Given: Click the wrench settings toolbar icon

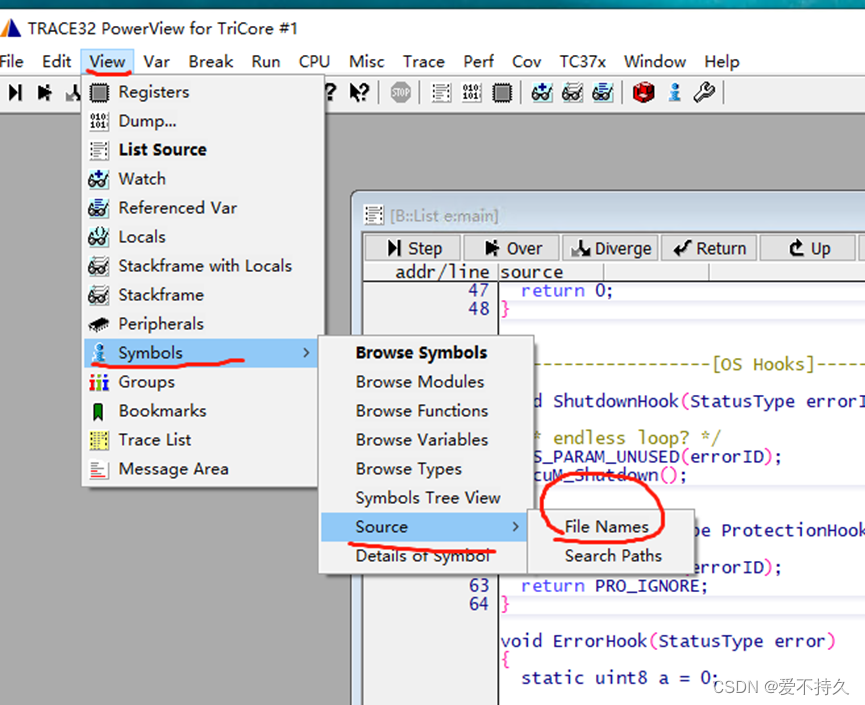Looking at the screenshot, I should click(704, 92).
